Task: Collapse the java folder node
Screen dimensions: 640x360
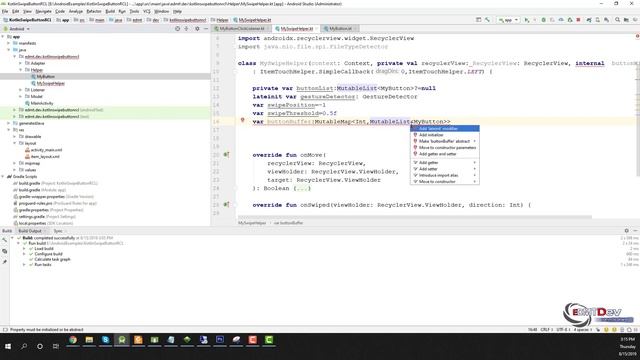Action: (x=9, y=50)
